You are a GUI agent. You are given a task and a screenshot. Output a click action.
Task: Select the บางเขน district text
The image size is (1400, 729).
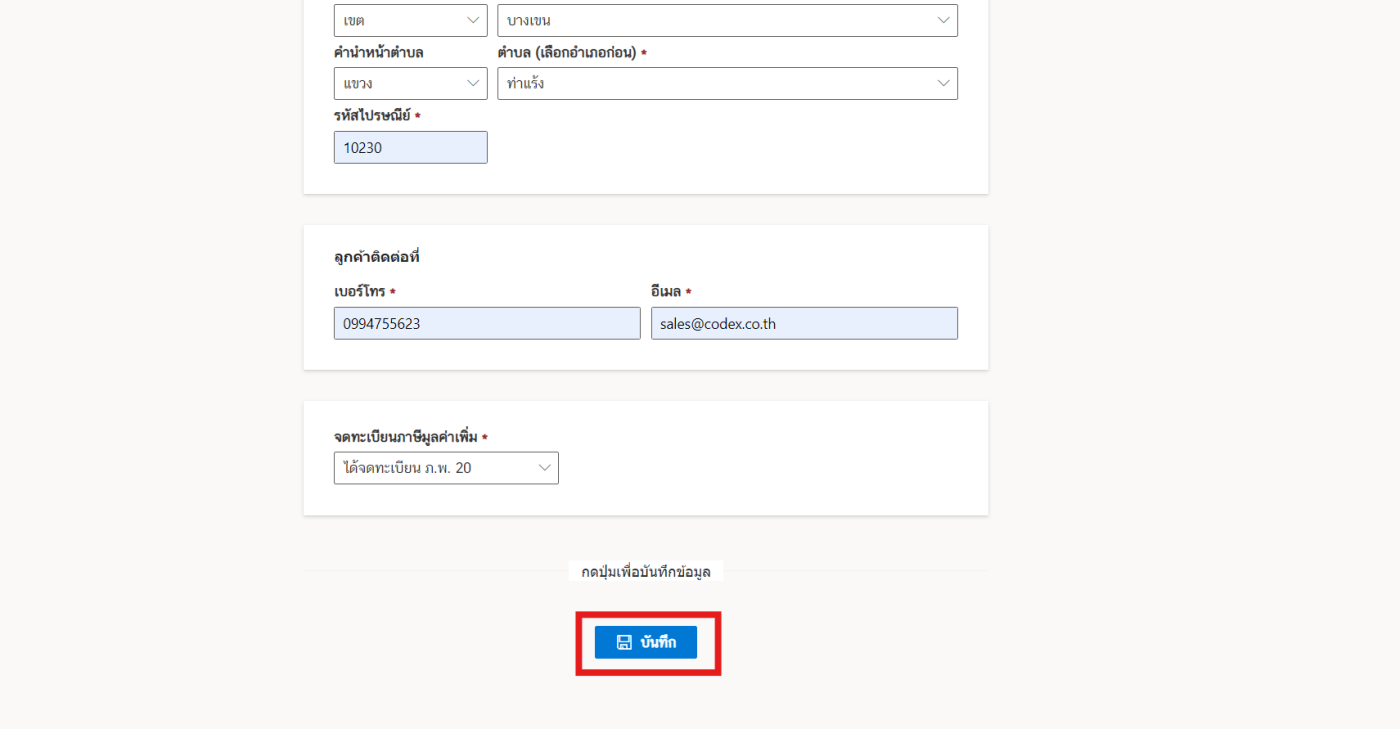click(529, 20)
